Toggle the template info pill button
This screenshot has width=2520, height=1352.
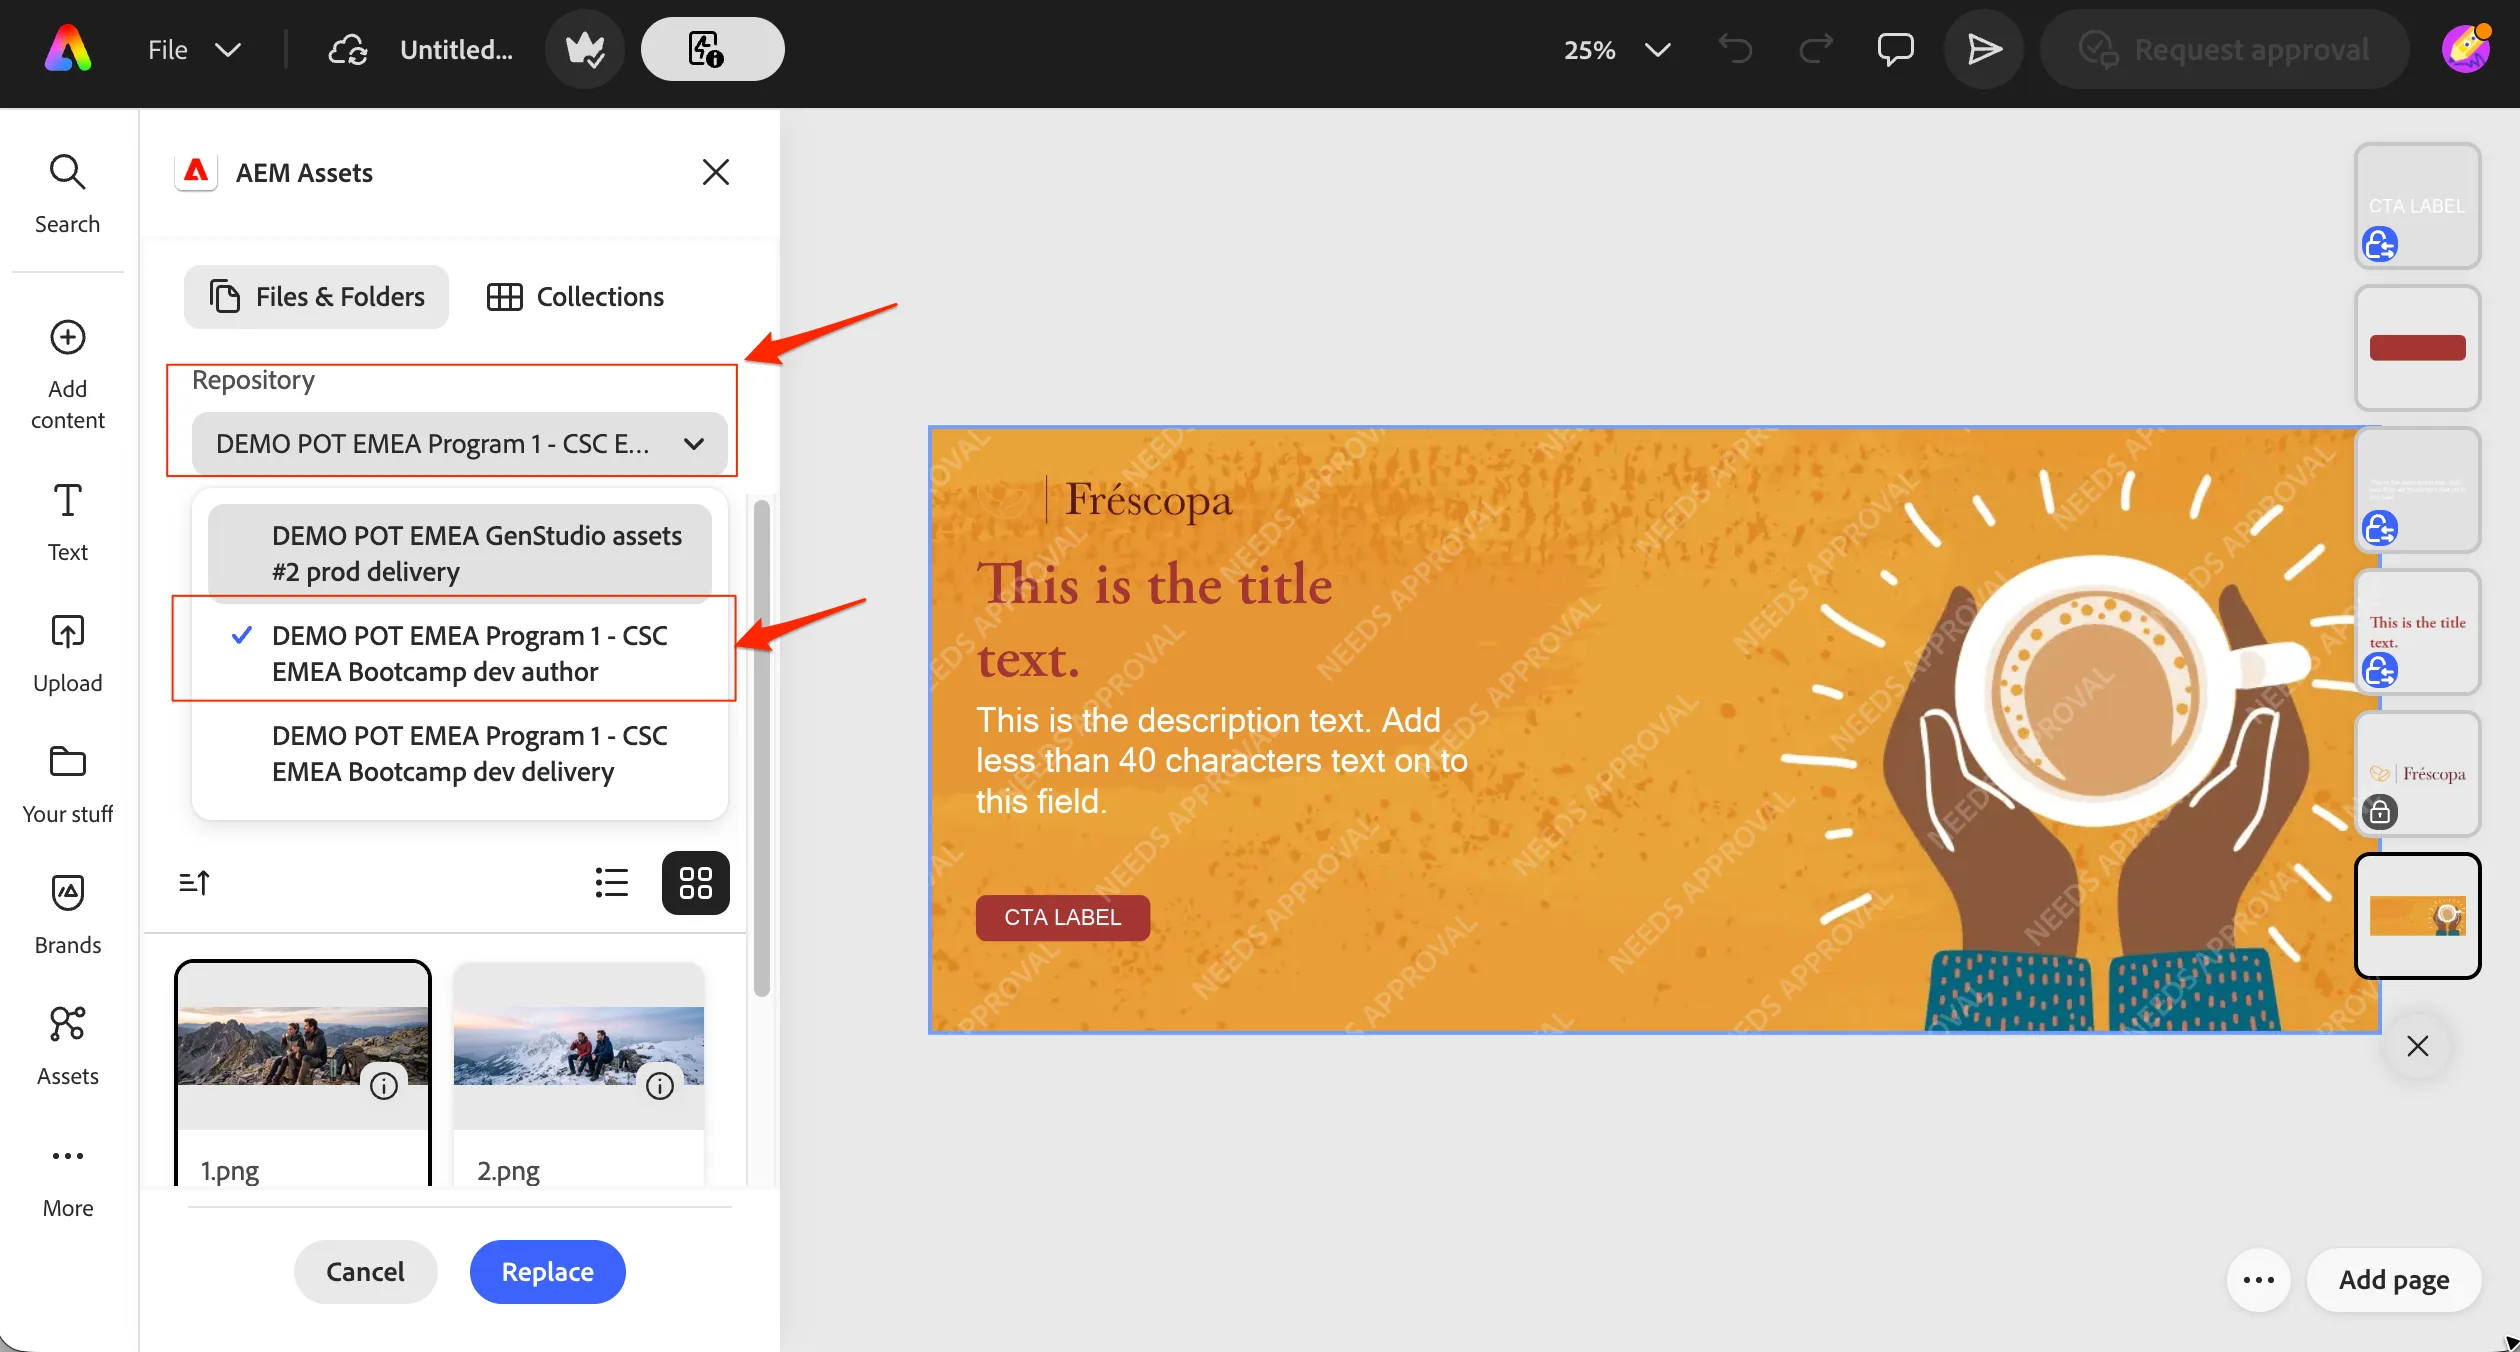[712, 49]
